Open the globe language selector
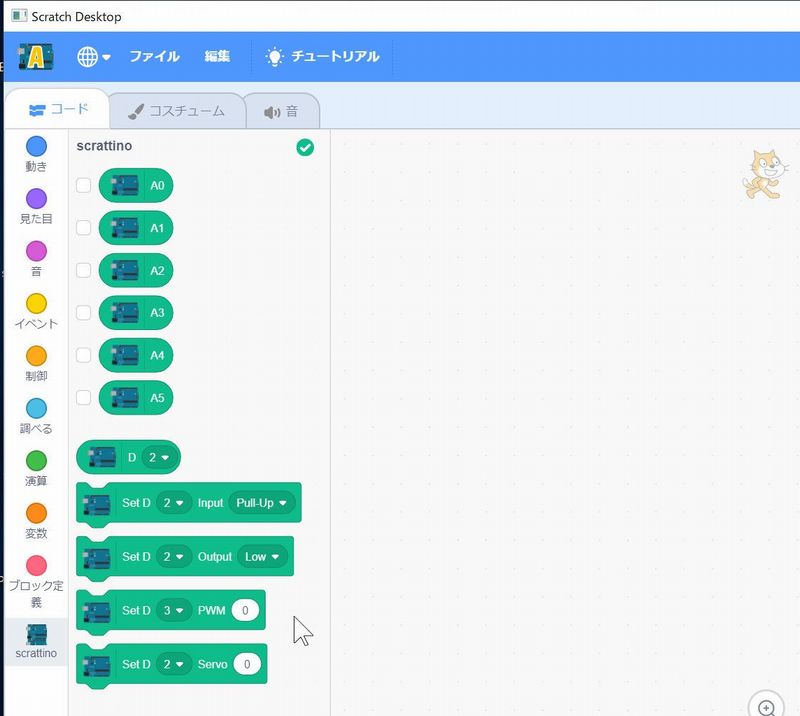 pyautogui.click(x=93, y=57)
